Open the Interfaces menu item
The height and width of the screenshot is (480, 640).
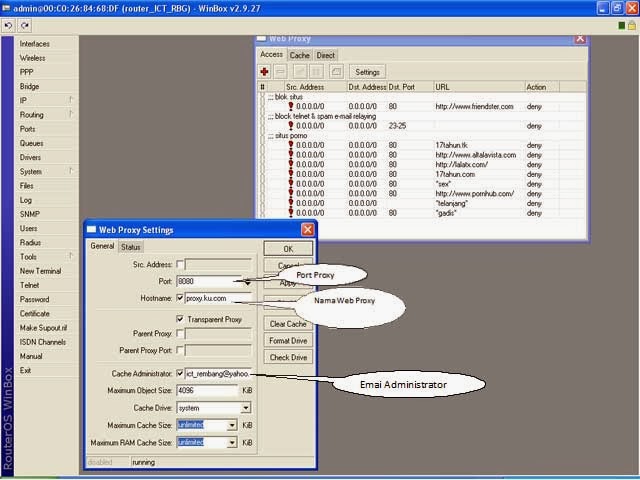(35, 44)
